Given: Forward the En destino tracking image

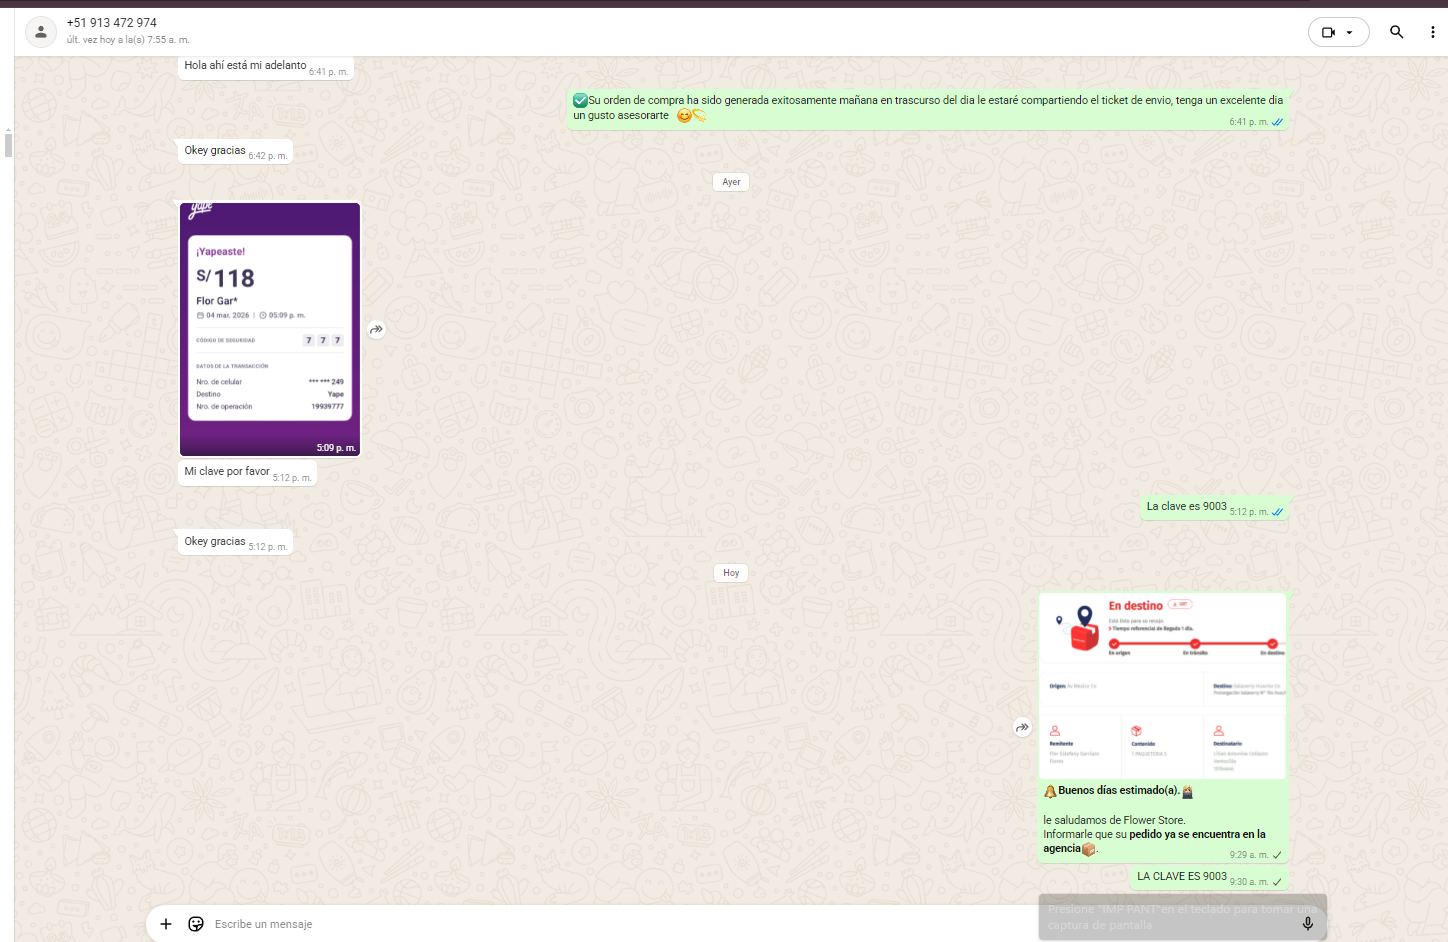Looking at the screenshot, I should [x=1022, y=727].
